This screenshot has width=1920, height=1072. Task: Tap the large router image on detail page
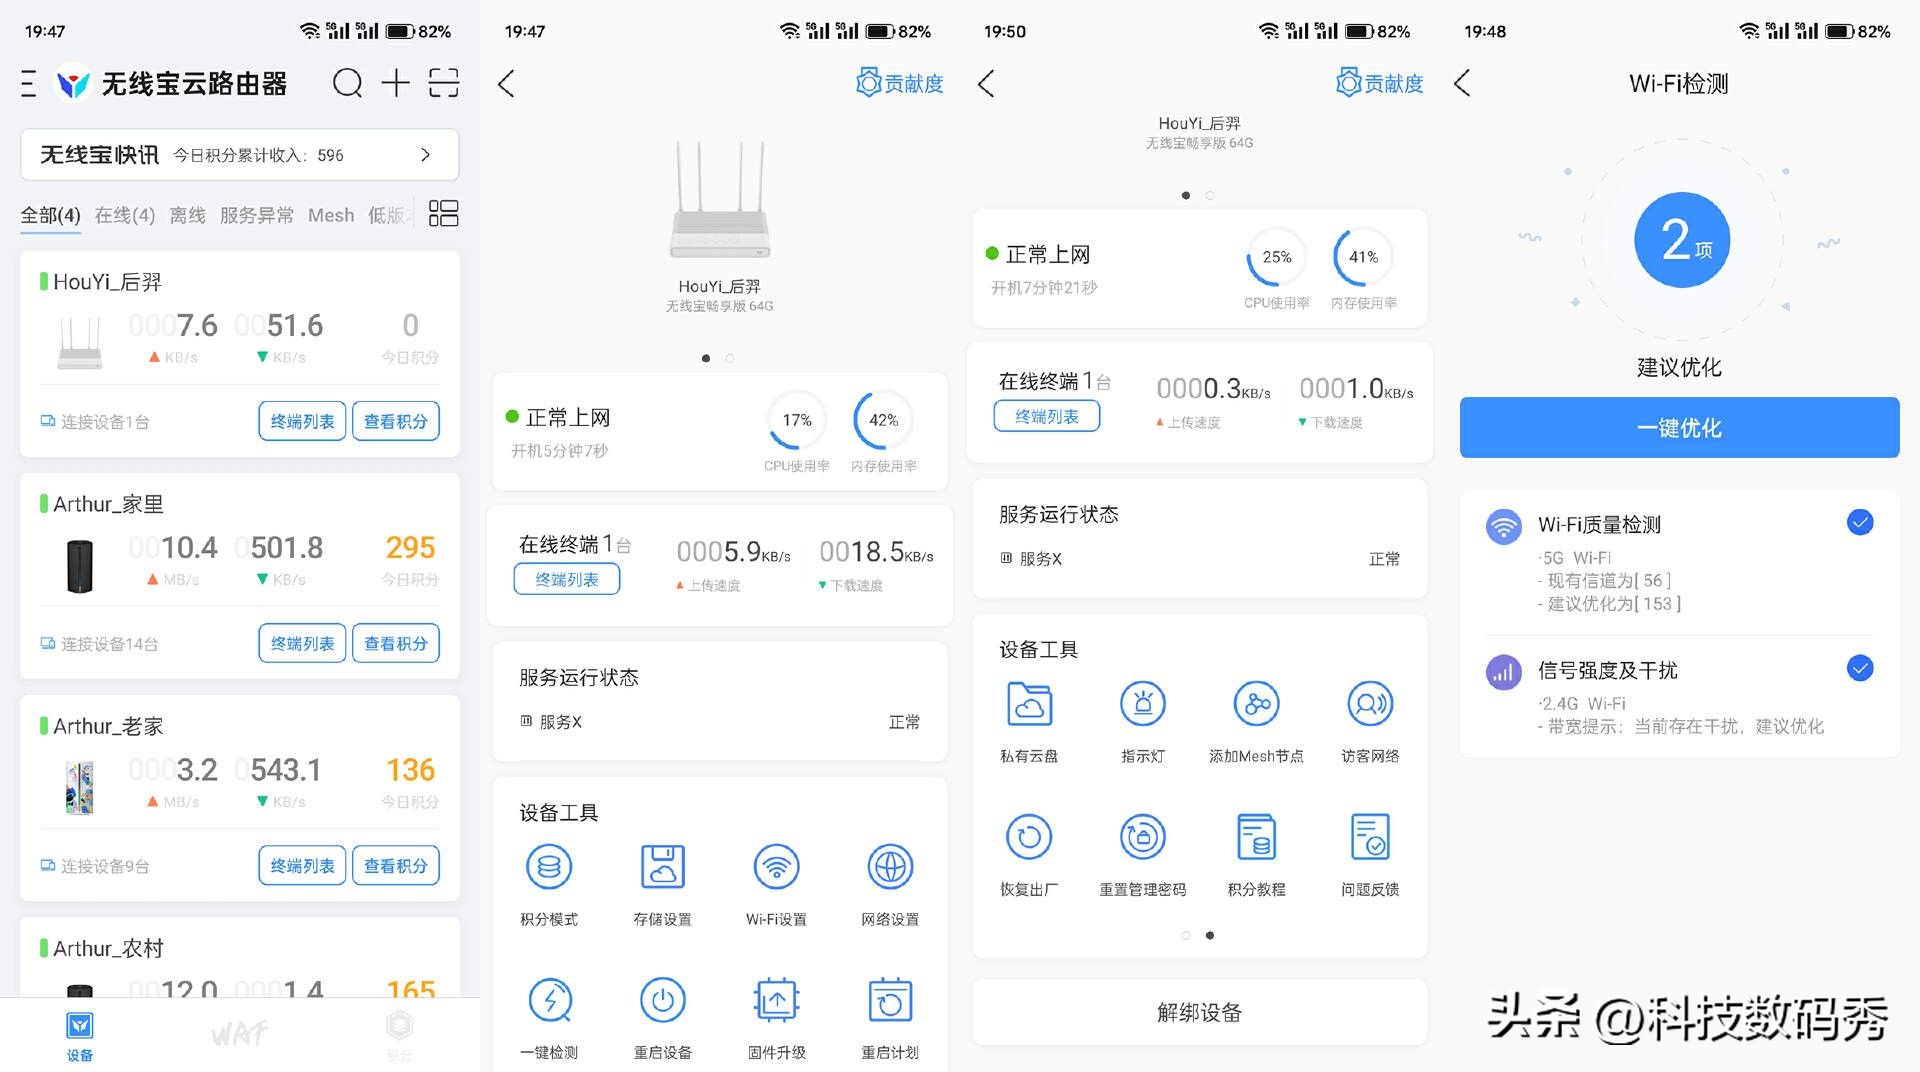(720, 202)
